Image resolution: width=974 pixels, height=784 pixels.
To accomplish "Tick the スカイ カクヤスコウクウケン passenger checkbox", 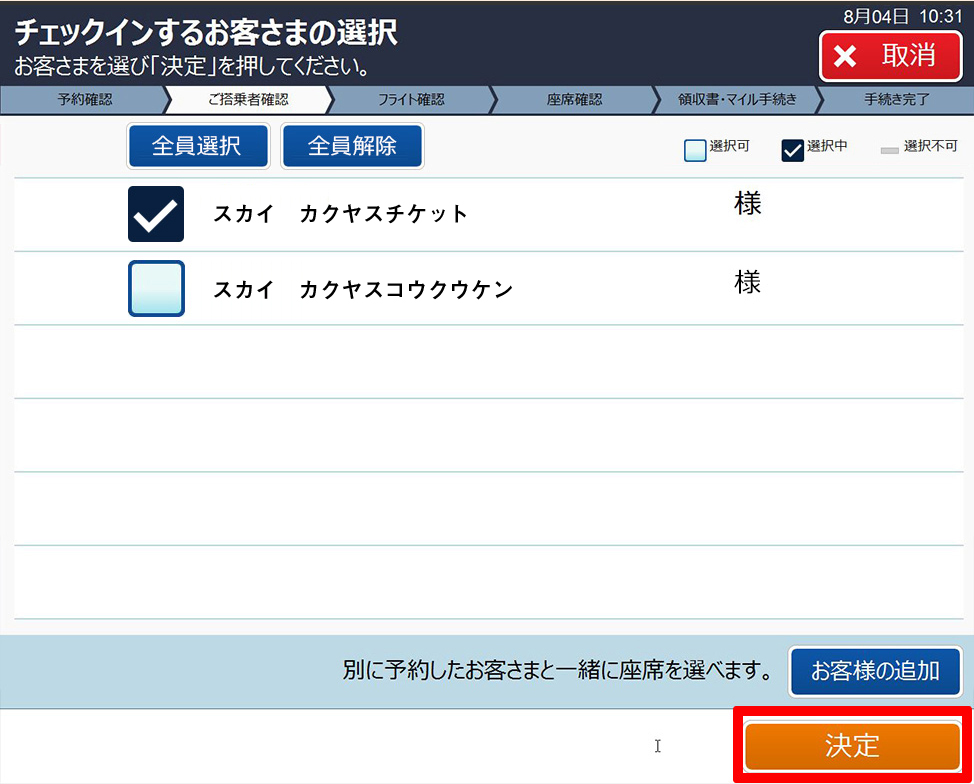I will 156,289.
